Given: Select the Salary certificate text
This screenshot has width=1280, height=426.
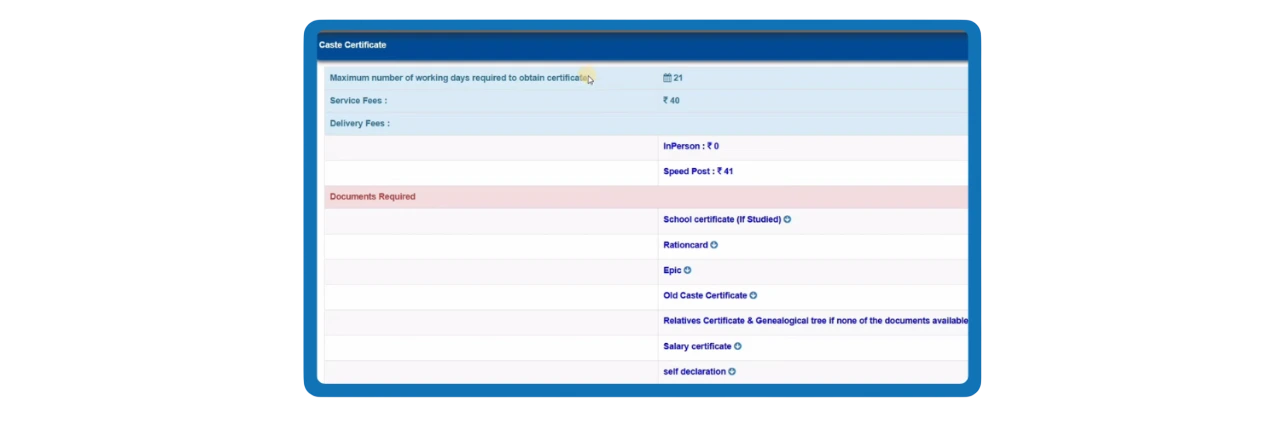Looking at the screenshot, I should [697, 347].
